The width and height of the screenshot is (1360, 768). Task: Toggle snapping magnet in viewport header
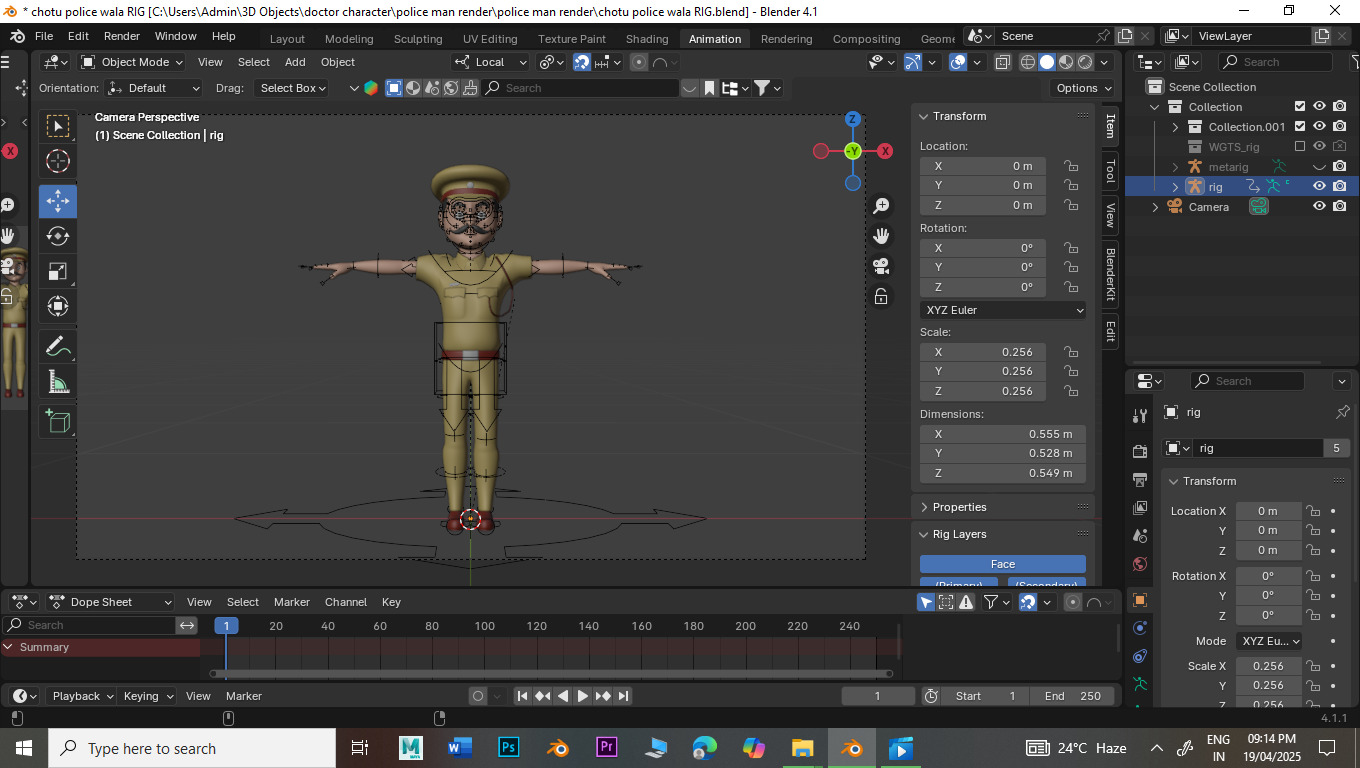coord(582,62)
